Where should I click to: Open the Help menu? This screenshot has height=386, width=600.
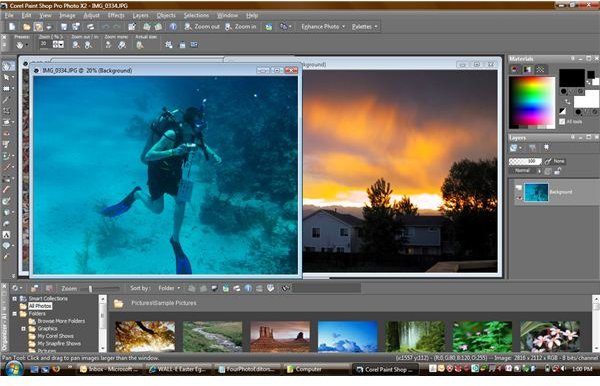pos(252,15)
